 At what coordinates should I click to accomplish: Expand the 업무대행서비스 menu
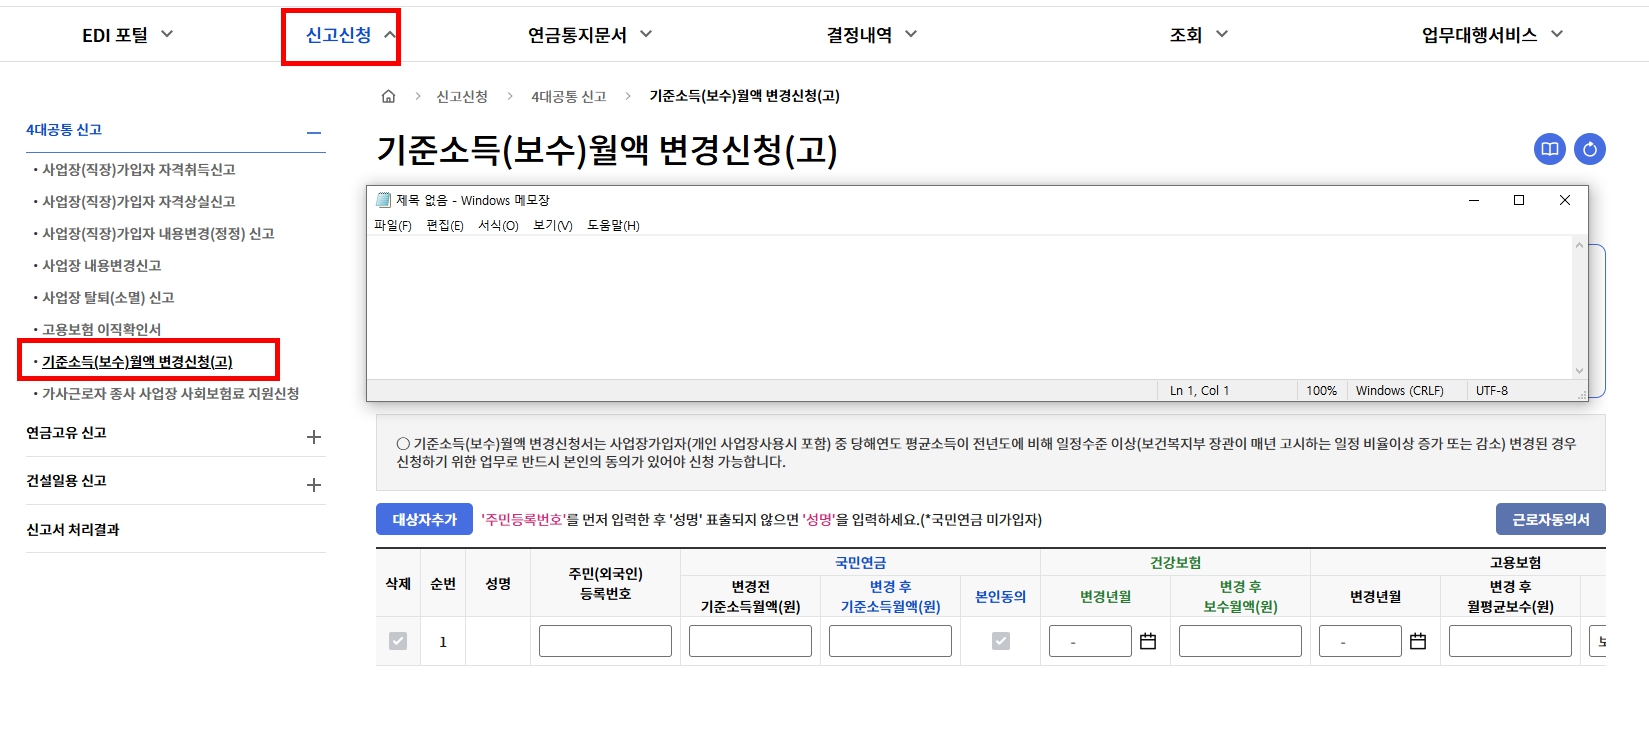pyautogui.click(x=1492, y=35)
